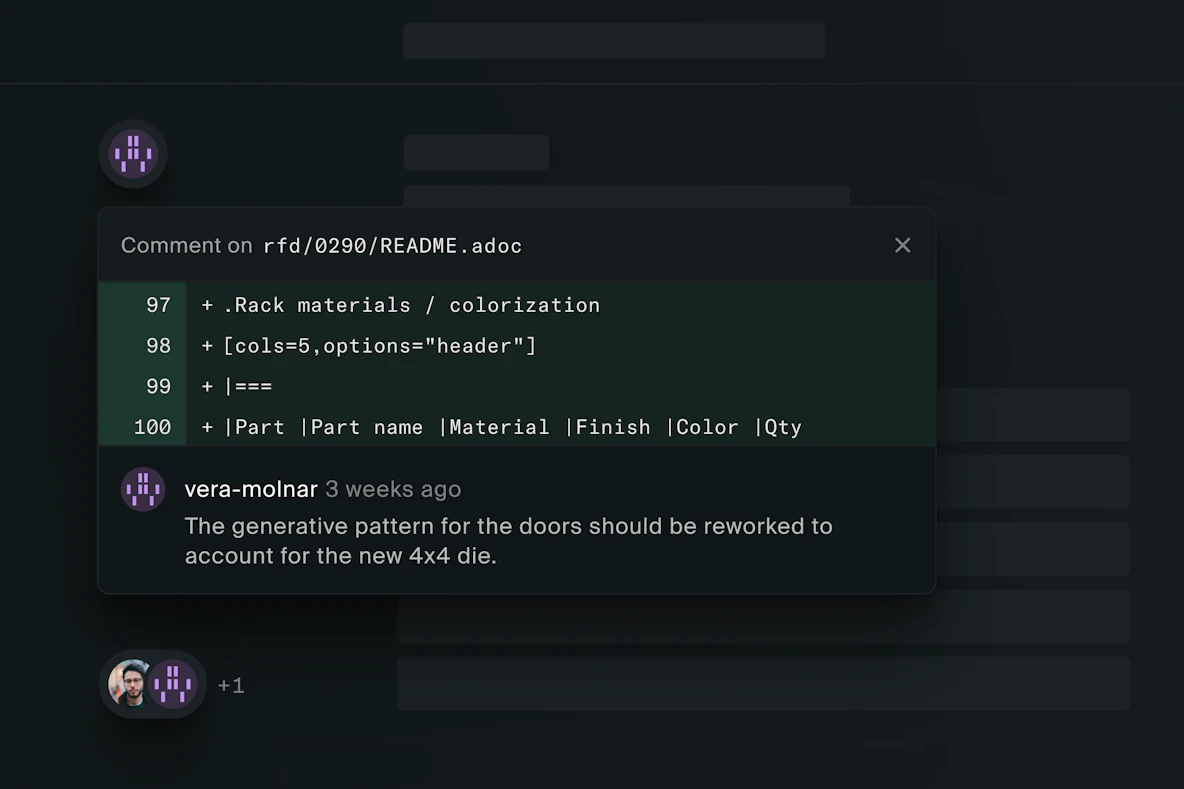Click the comment text about the generative pattern
This screenshot has height=789, width=1184.
[x=508, y=540]
